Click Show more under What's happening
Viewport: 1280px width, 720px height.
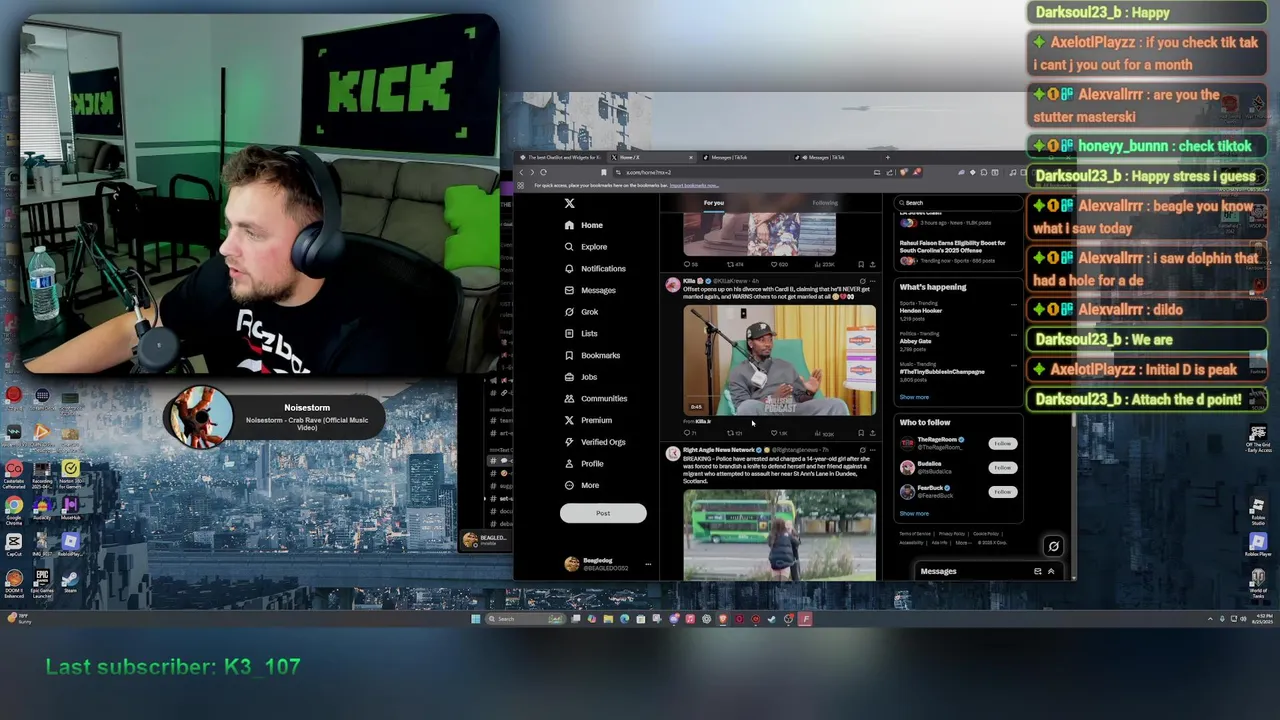click(x=914, y=397)
